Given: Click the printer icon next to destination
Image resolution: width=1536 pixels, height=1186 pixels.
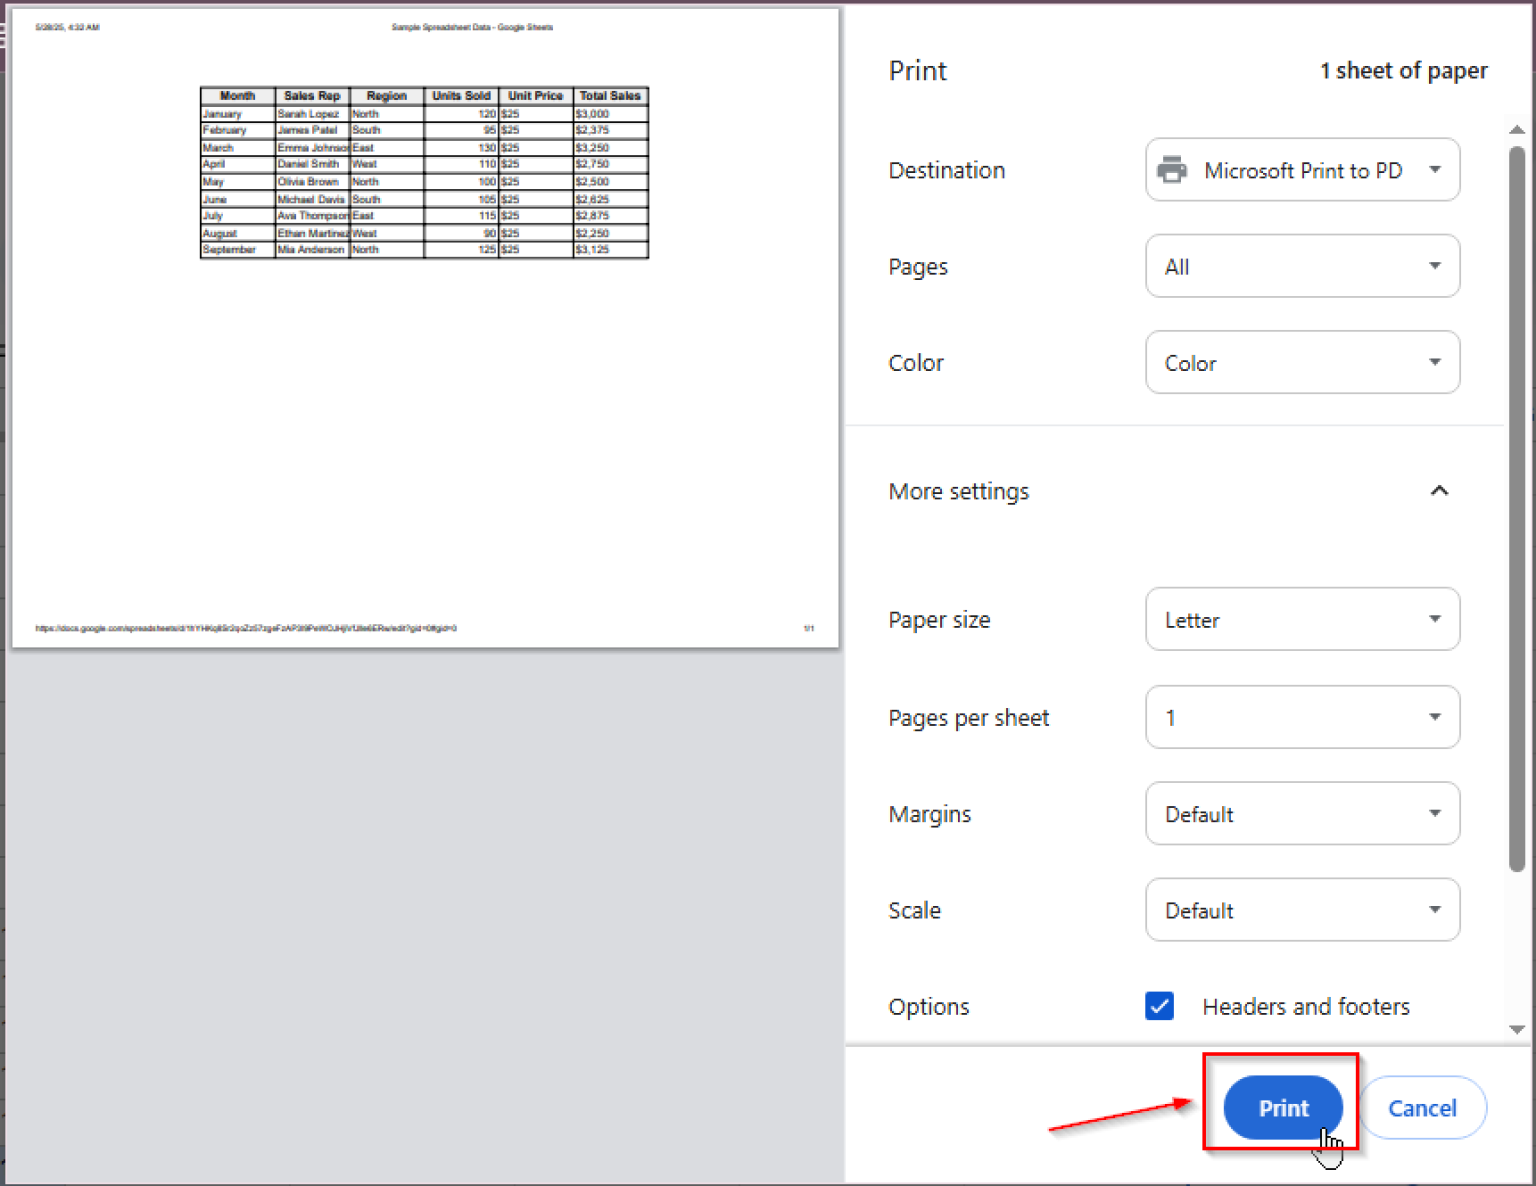Looking at the screenshot, I should click(1173, 170).
